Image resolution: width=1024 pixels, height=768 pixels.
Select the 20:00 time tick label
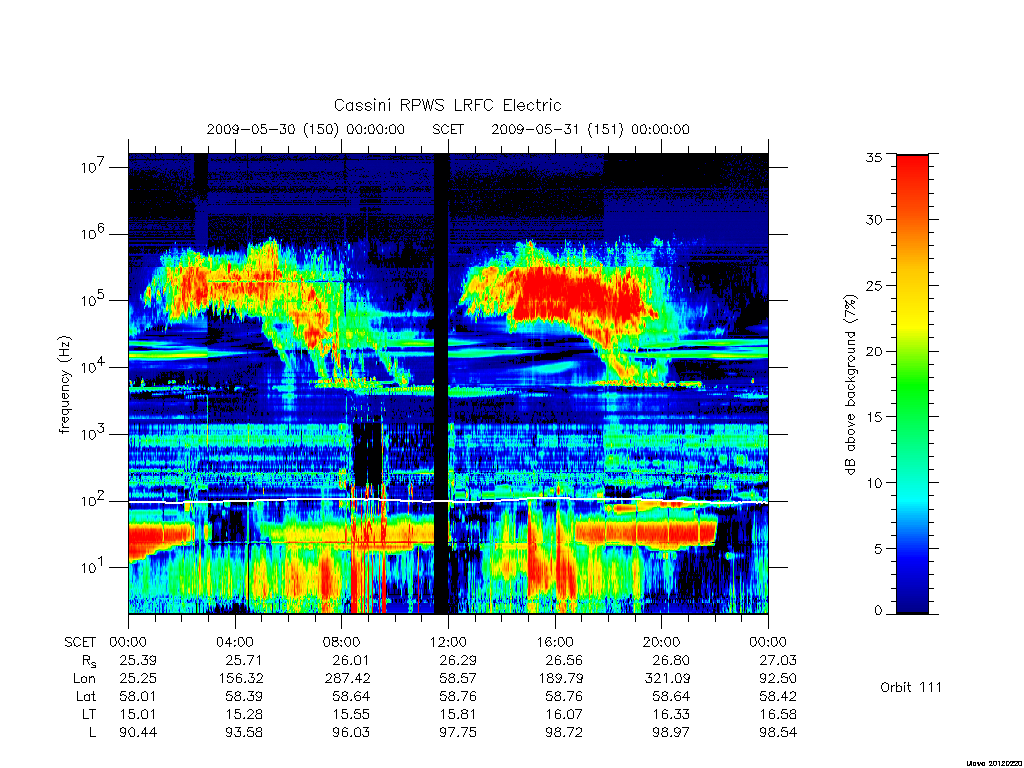coord(662,642)
